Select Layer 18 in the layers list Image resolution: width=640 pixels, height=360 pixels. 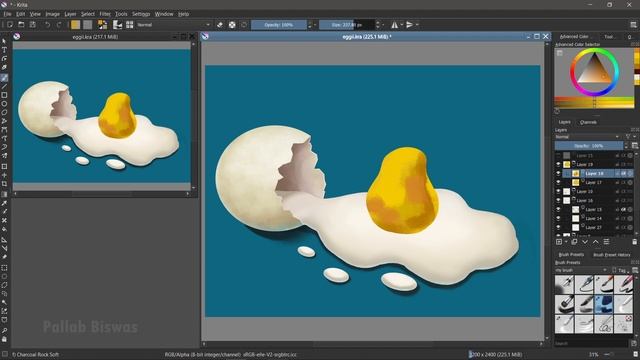coord(595,173)
